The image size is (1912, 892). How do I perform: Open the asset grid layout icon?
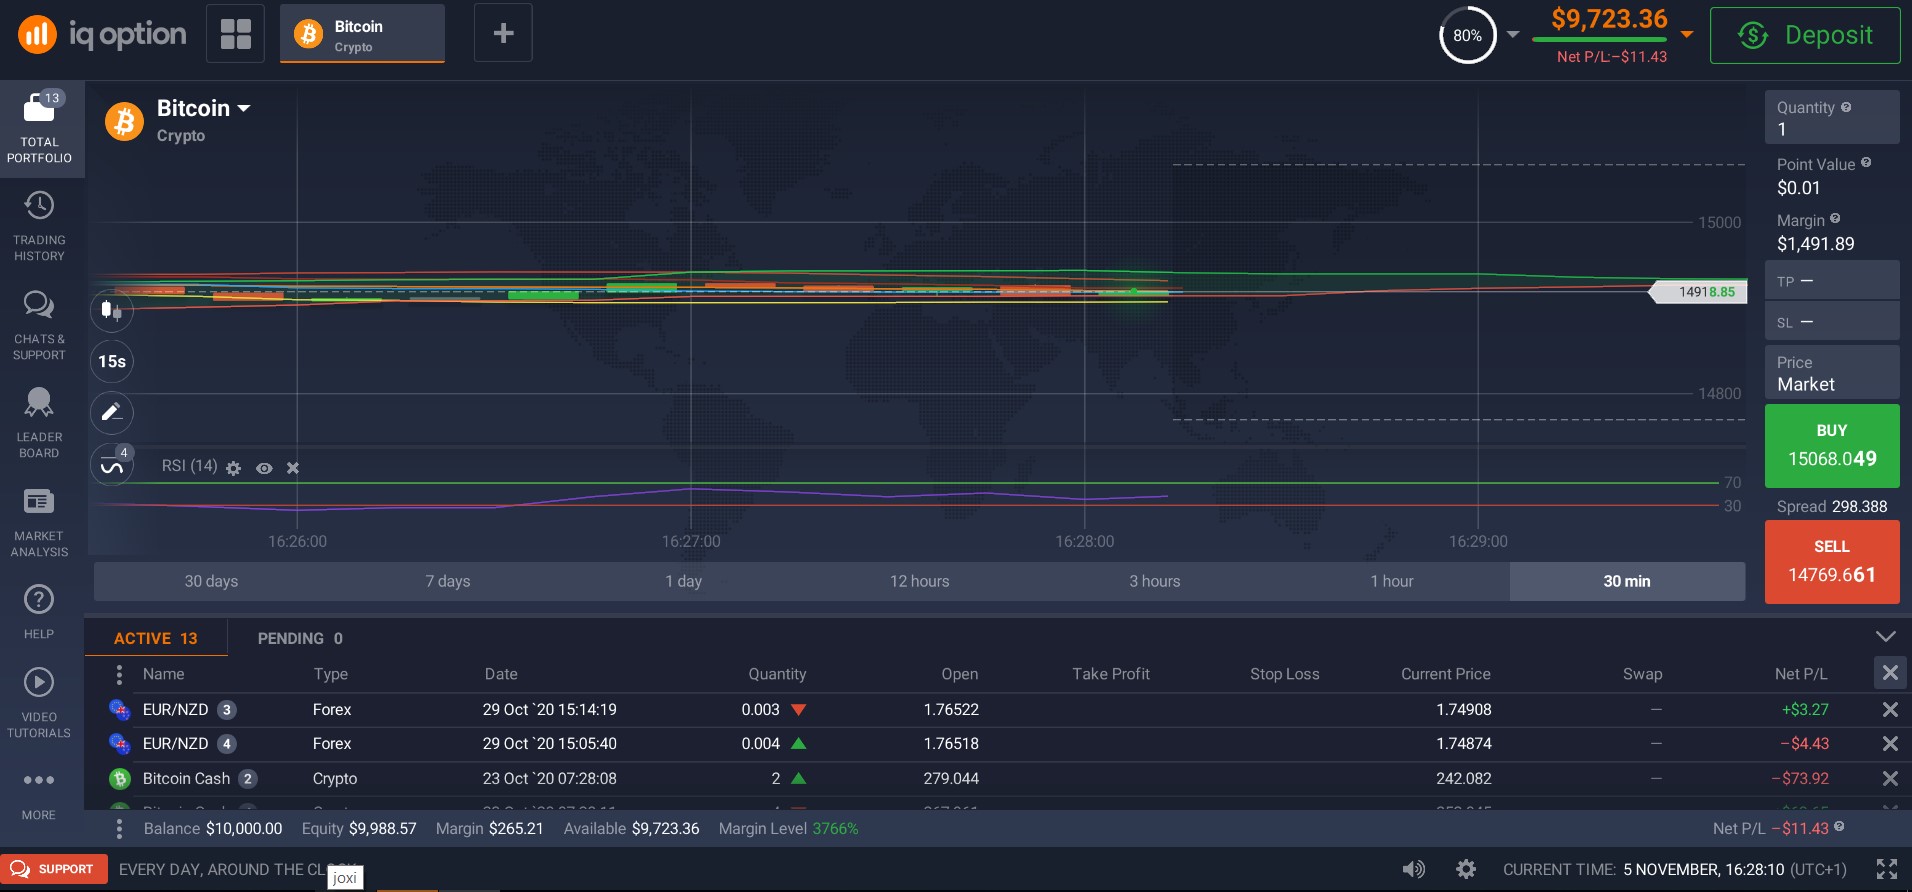click(236, 34)
